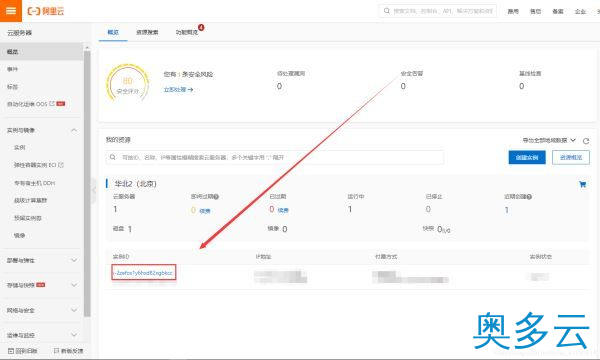Open 自动化运维 OOS sidebar entry

coord(27,104)
